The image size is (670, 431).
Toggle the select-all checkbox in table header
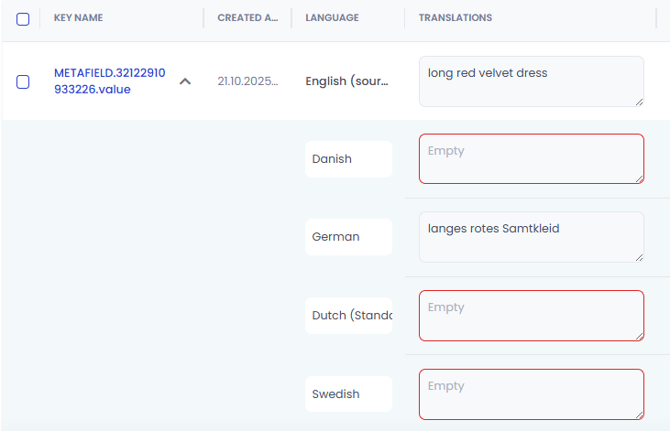[23, 19]
